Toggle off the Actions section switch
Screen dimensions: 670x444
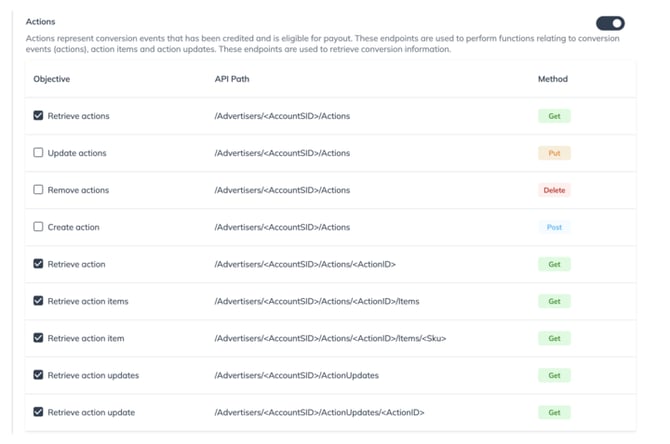pos(609,22)
